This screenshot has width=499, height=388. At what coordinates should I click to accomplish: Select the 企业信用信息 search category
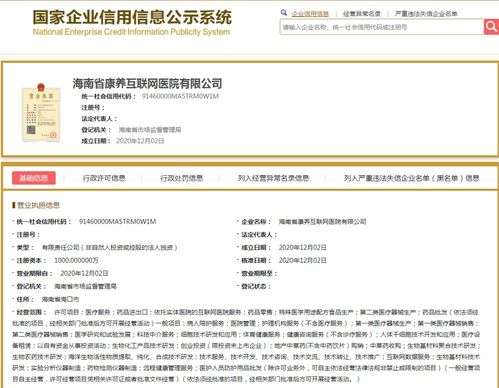click(x=310, y=14)
